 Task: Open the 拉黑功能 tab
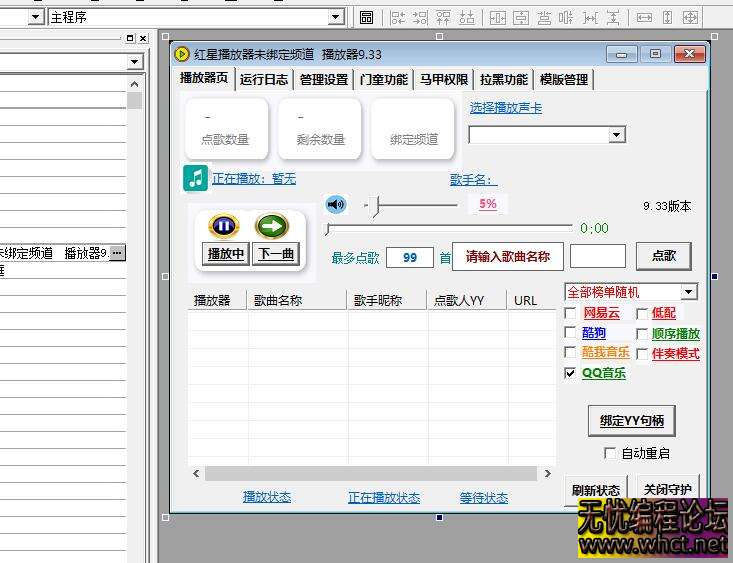503,80
